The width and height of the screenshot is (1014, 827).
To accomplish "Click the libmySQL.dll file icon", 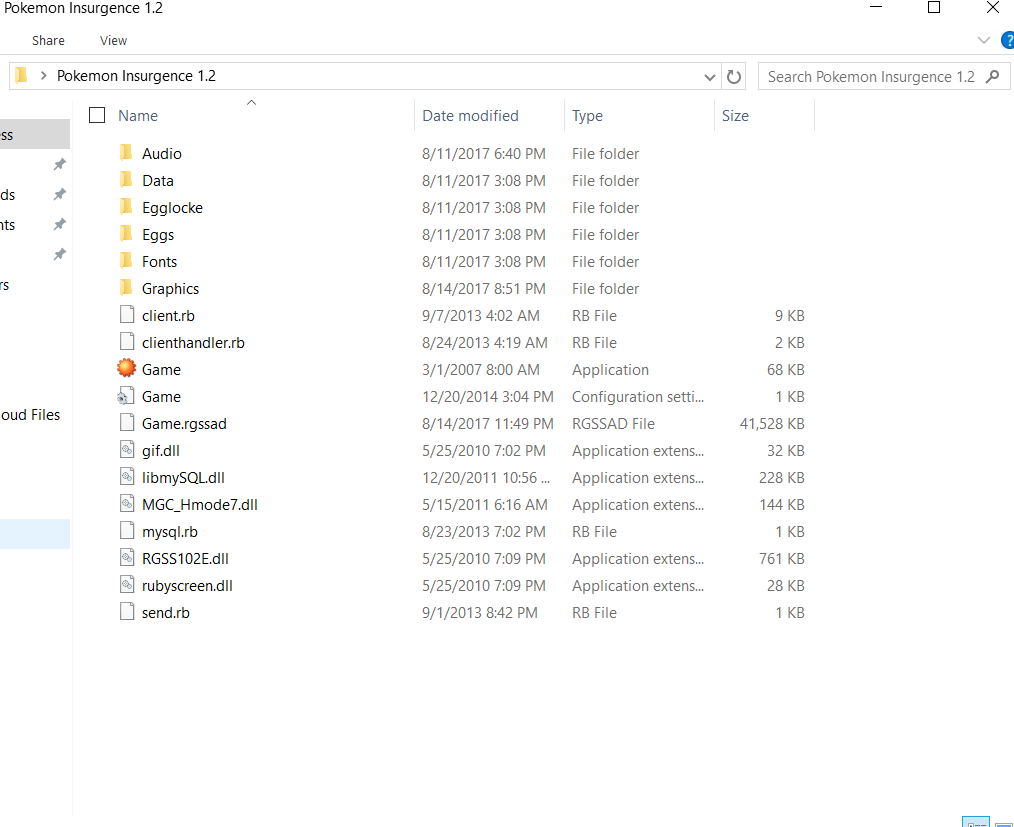I will 127,477.
